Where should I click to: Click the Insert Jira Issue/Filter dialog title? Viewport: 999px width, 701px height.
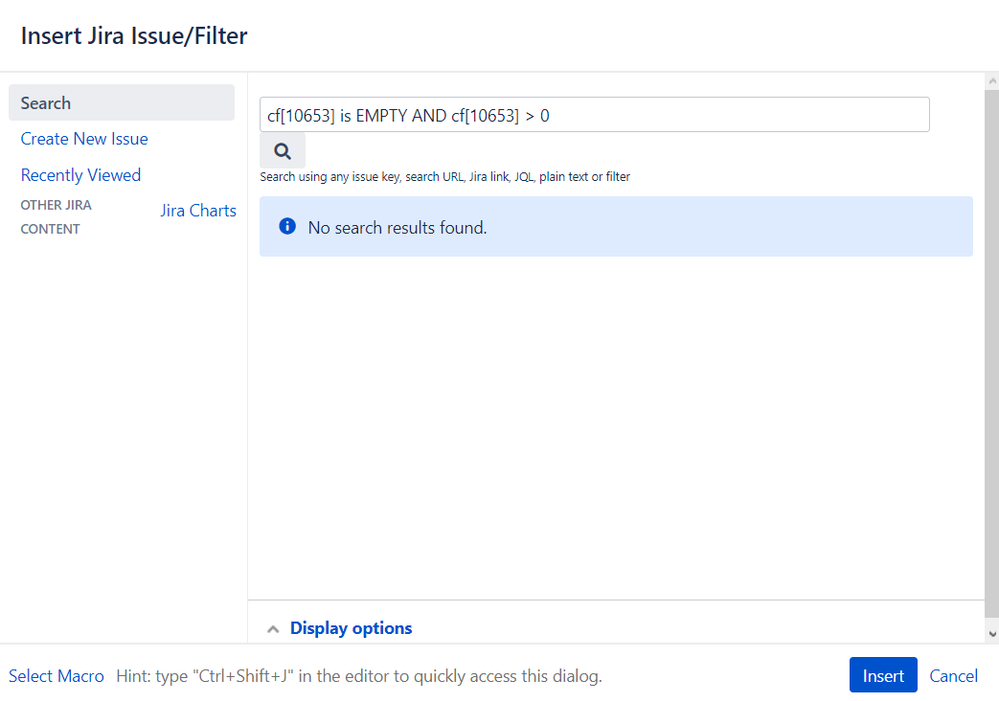pos(134,35)
